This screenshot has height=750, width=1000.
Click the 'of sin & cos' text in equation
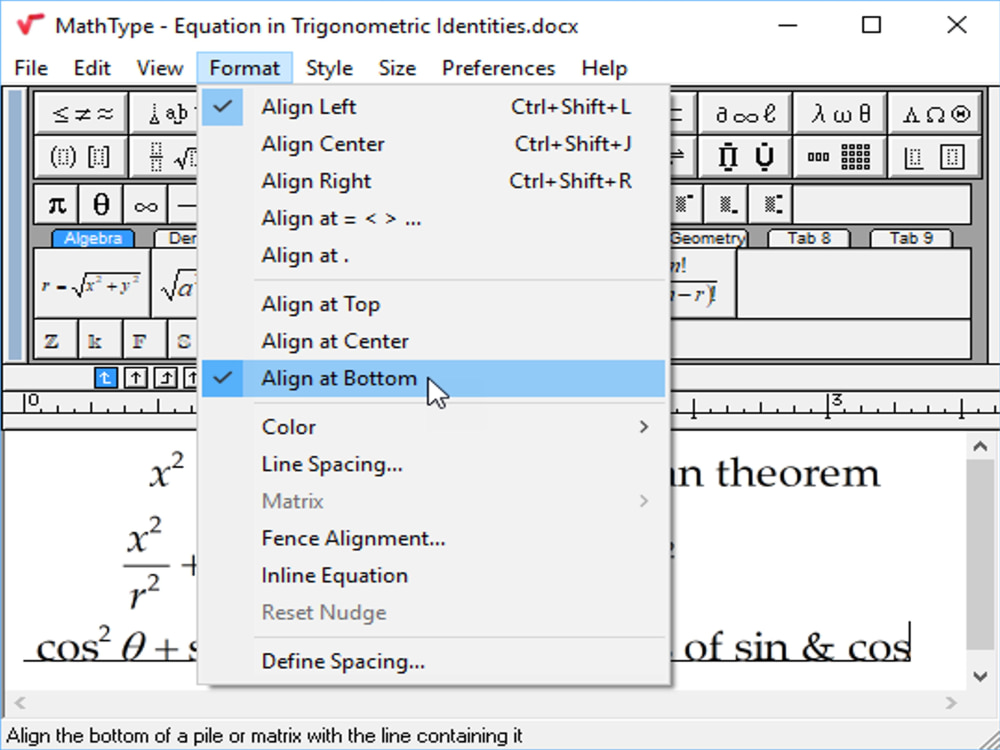(x=797, y=647)
